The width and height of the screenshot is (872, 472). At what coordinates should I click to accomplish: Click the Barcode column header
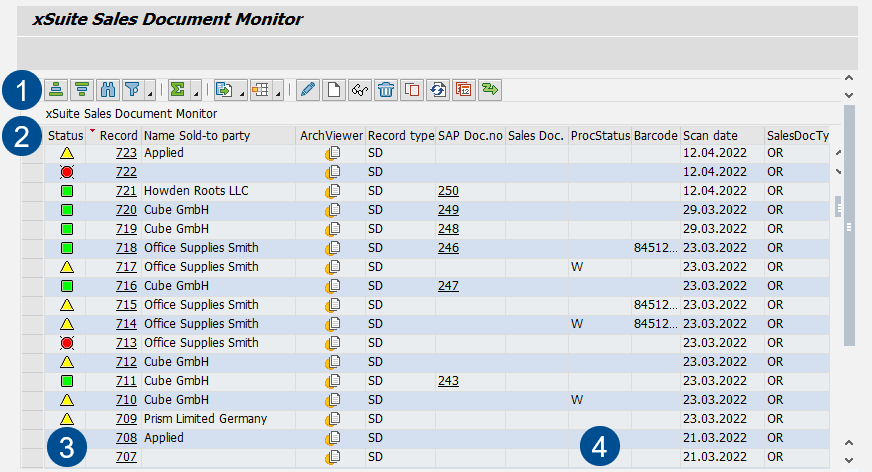(656, 136)
